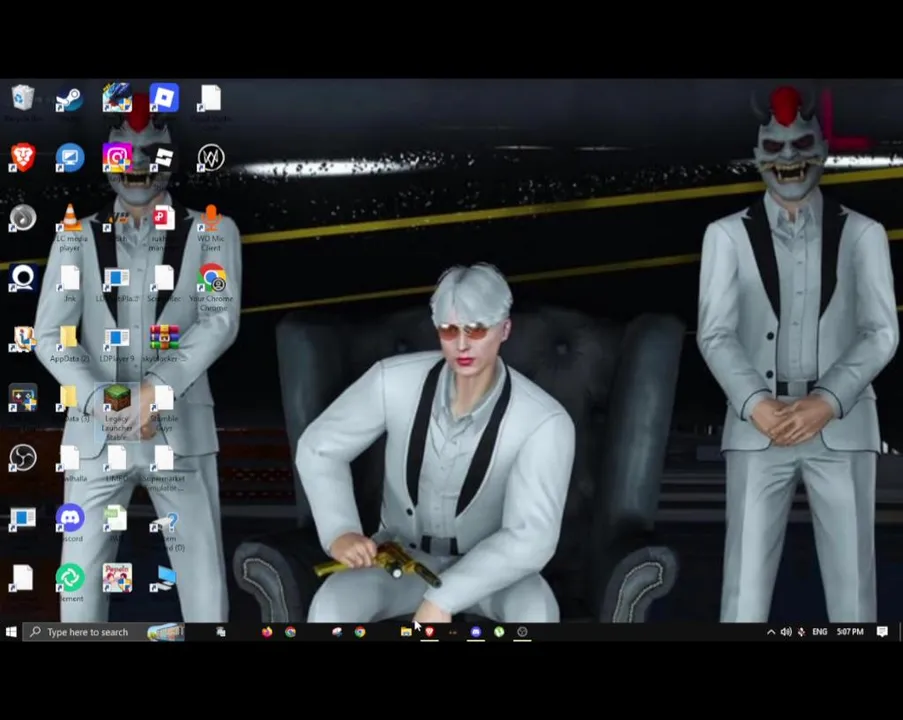Open the Jnk file shortcut
This screenshot has width=903, height=720.
click(x=70, y=283)
